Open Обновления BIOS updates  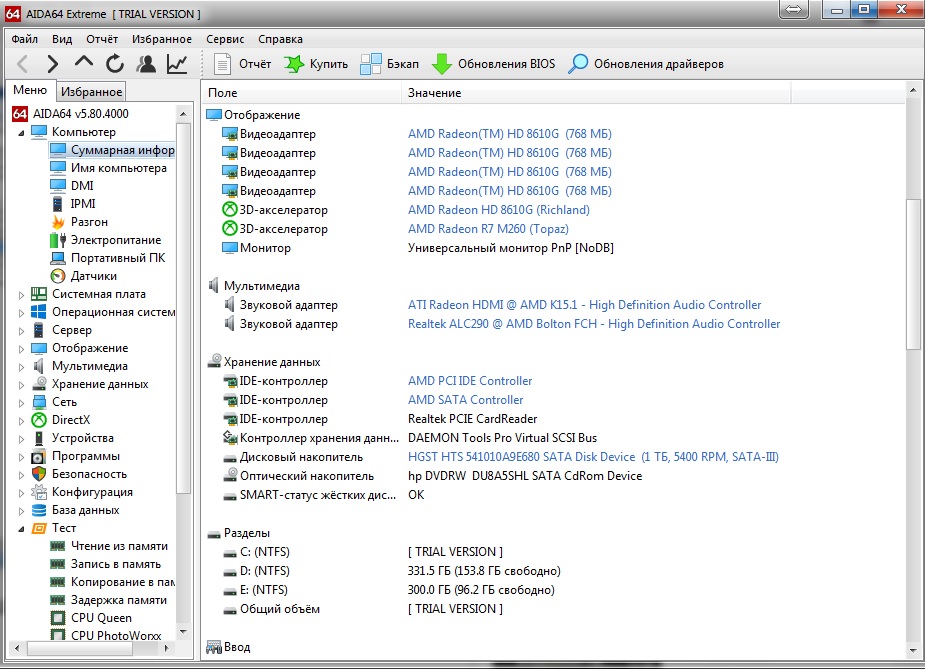[x=493, y=64]
